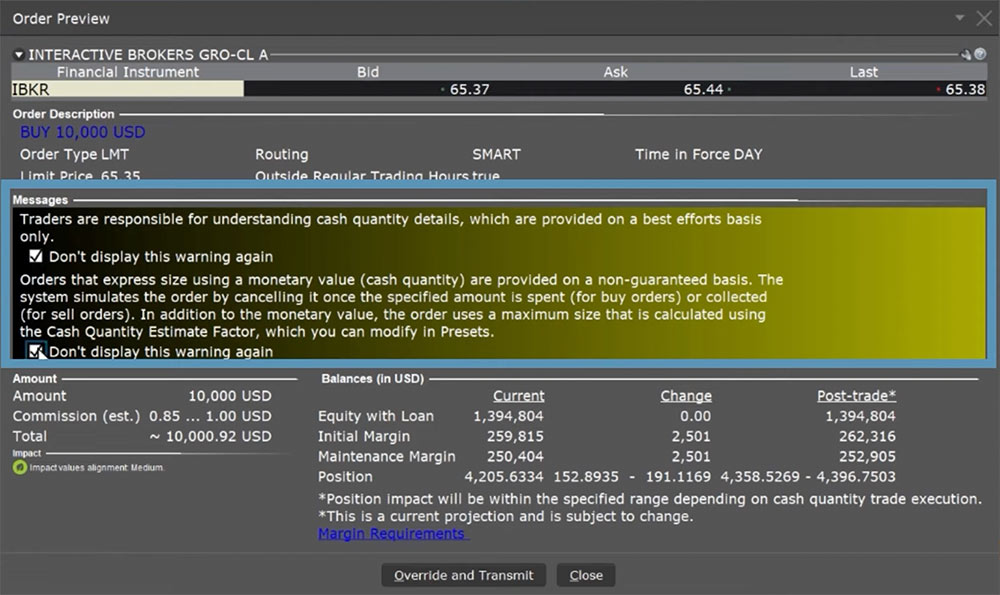Click the Last column header

click(x=864, y=72)
